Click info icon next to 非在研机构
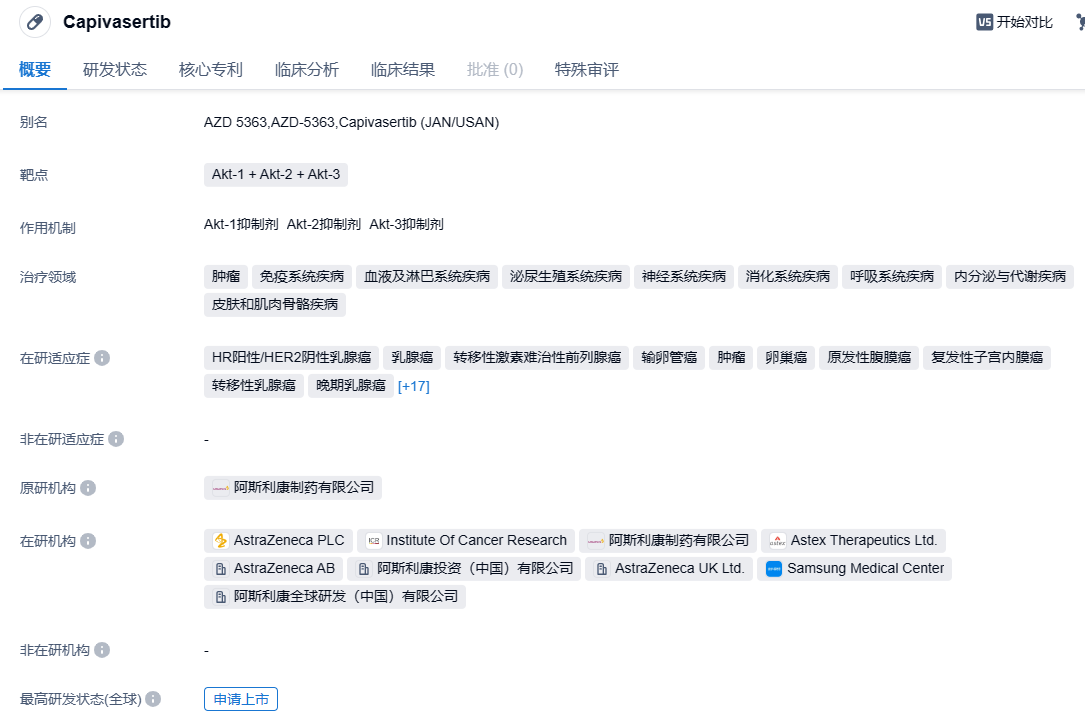Image resolution: width=1085 pixels, height=727 pixels. click(x=102, y=650)
